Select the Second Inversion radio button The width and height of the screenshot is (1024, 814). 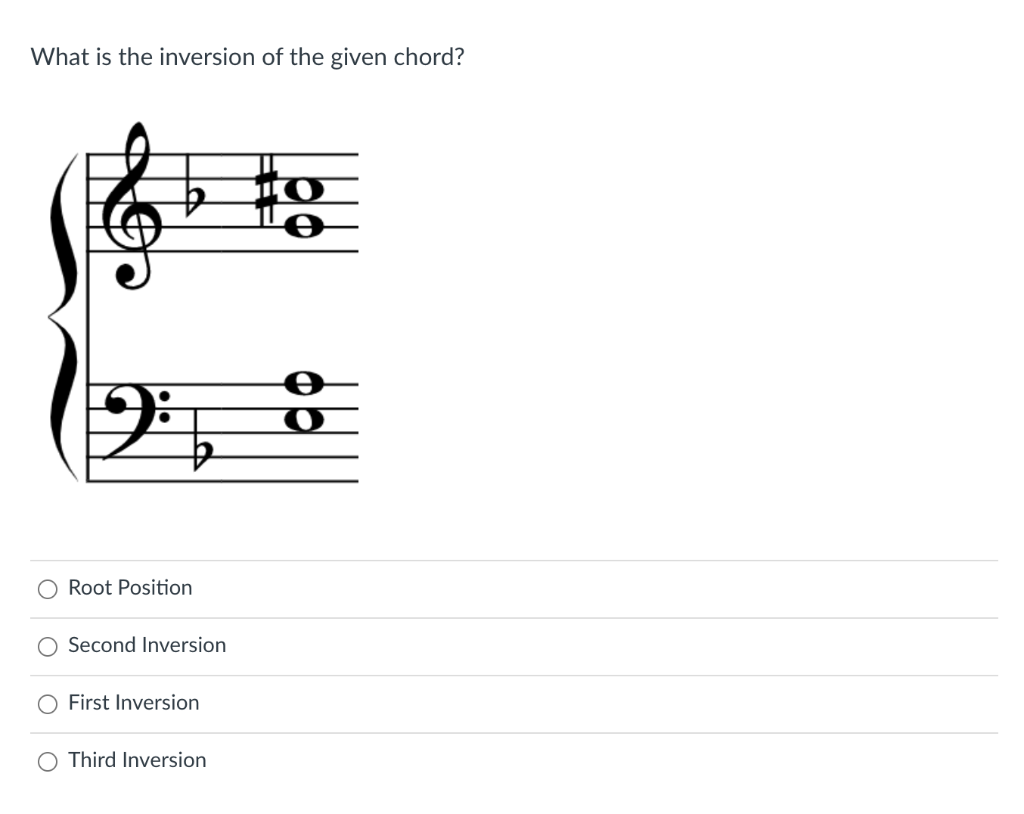[47, 646]
